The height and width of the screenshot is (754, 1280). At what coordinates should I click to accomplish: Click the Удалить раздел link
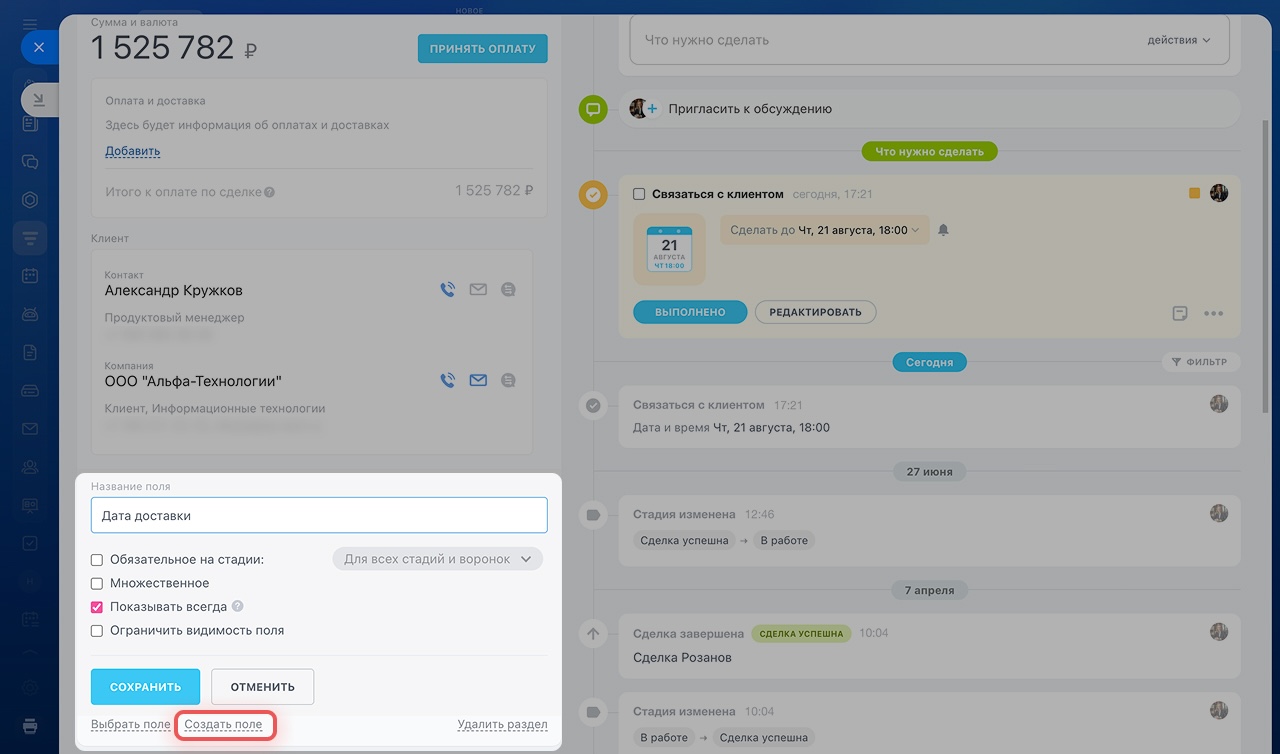pyautogui.click(x=502, y=725)
